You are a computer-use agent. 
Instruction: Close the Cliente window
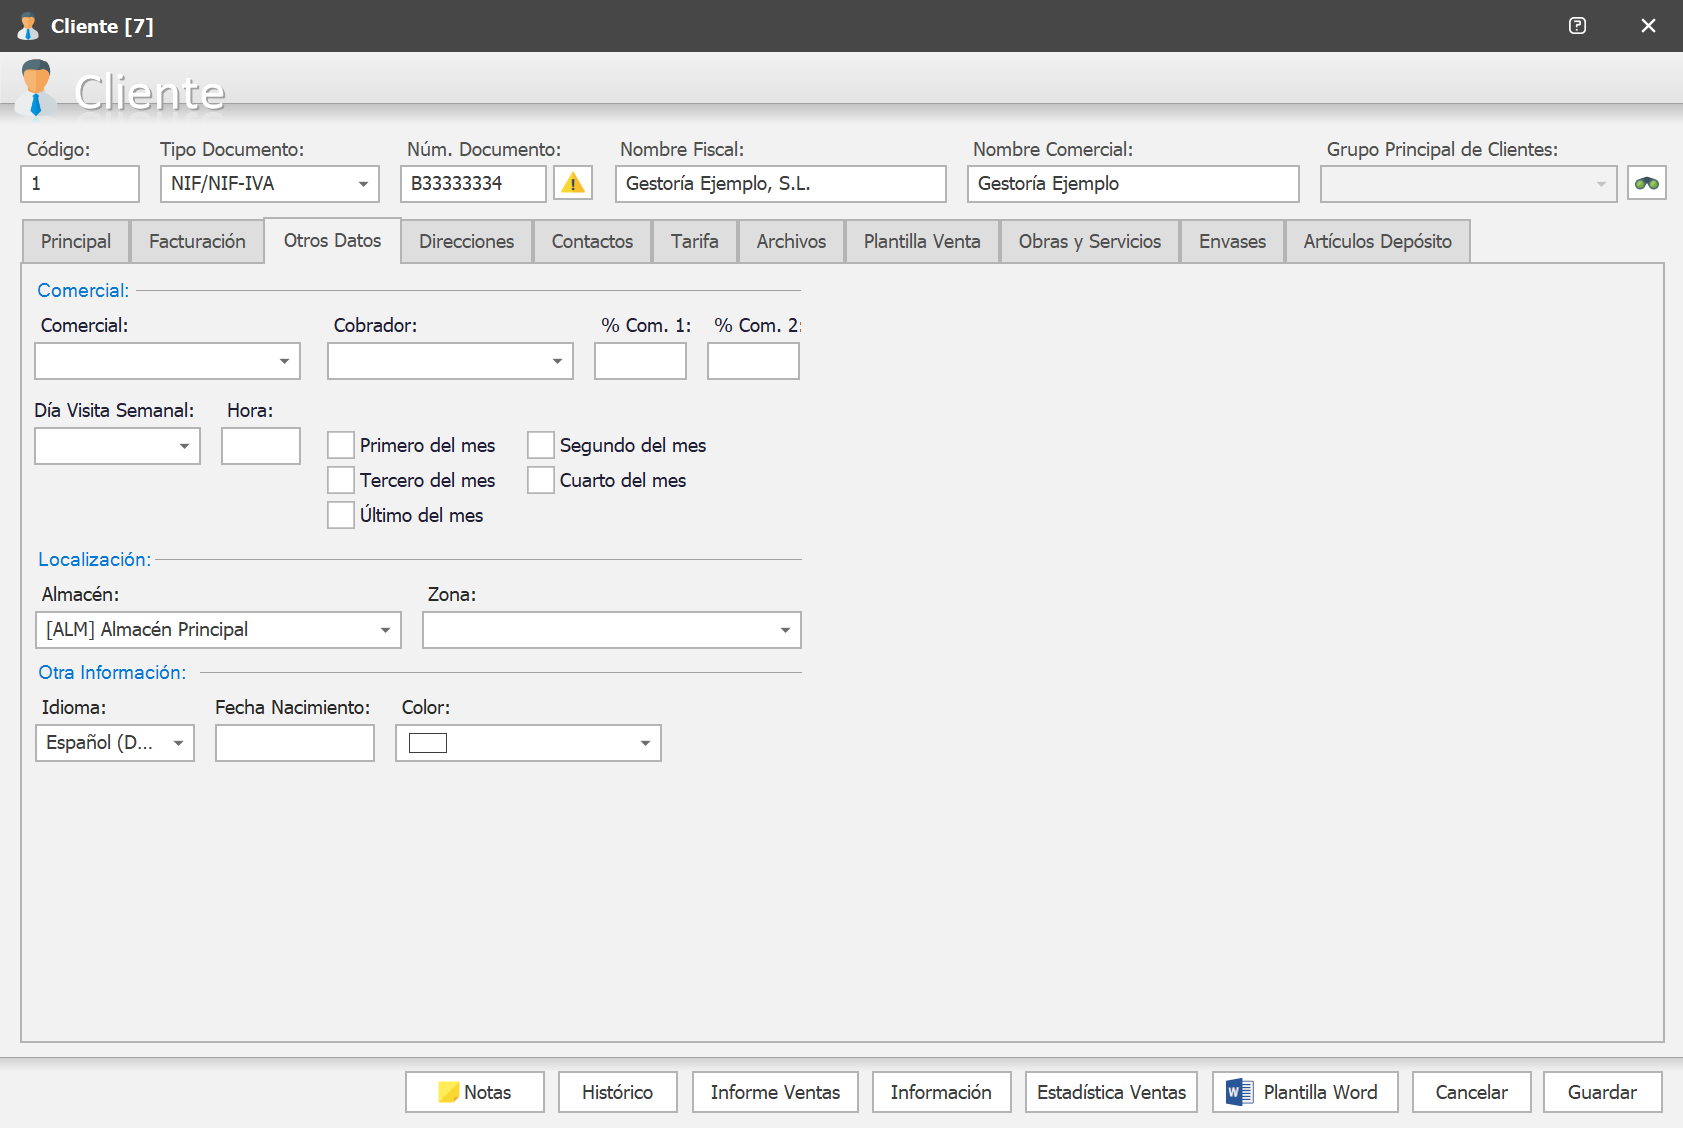coord(1648,26)
